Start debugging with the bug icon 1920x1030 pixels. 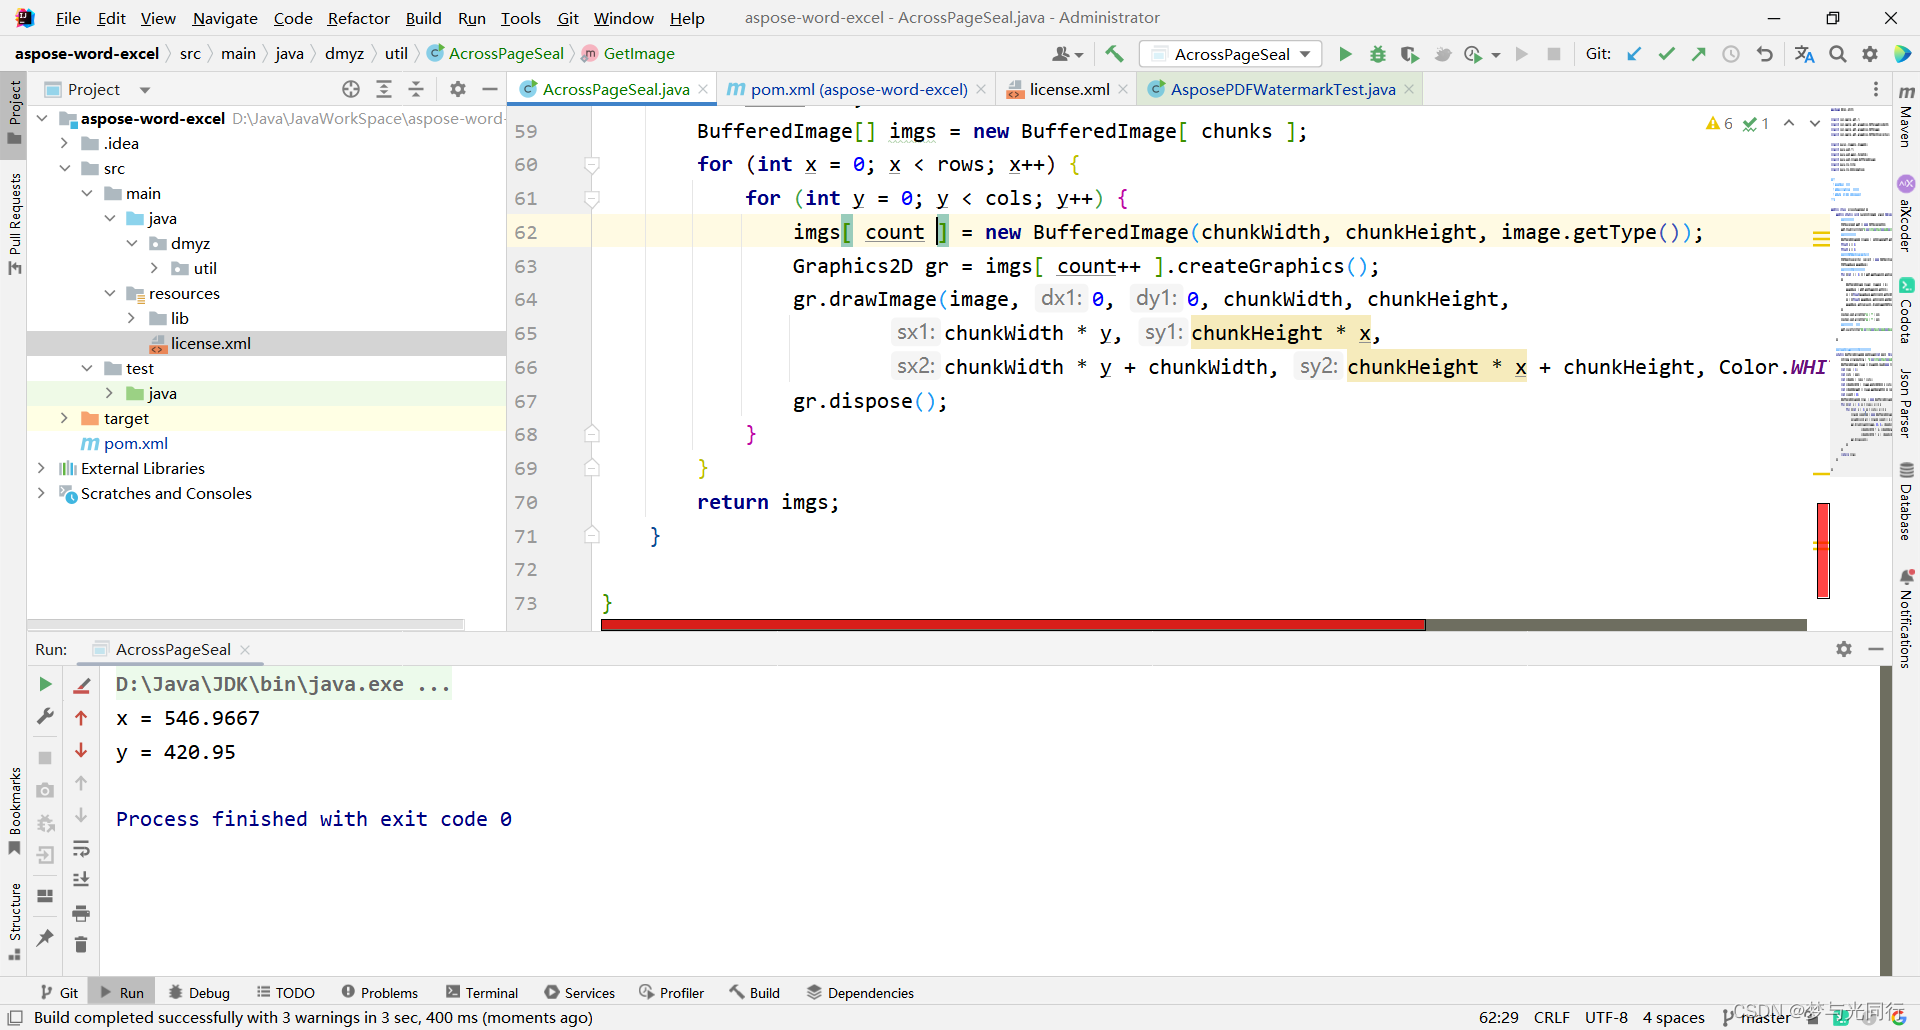(x=1378, y=54)
